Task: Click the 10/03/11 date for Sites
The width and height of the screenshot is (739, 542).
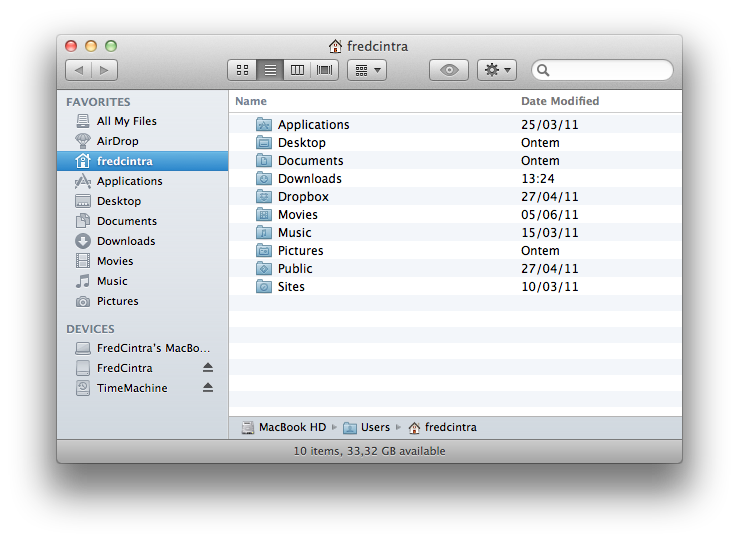Action: (x=550, y=287)
